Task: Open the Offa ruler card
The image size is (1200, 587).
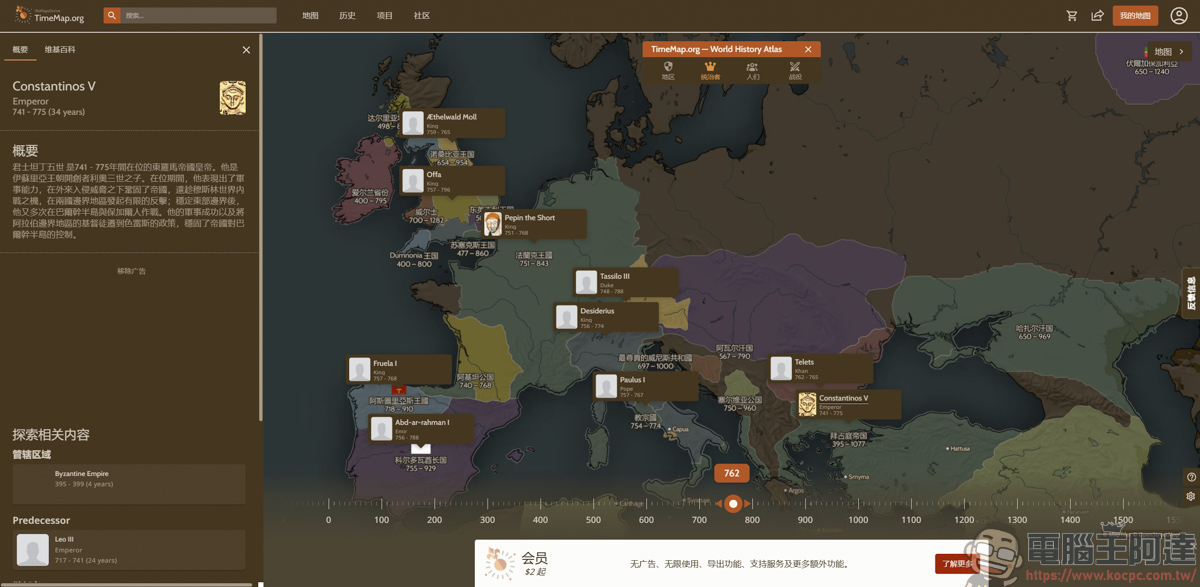Action: 452,181
